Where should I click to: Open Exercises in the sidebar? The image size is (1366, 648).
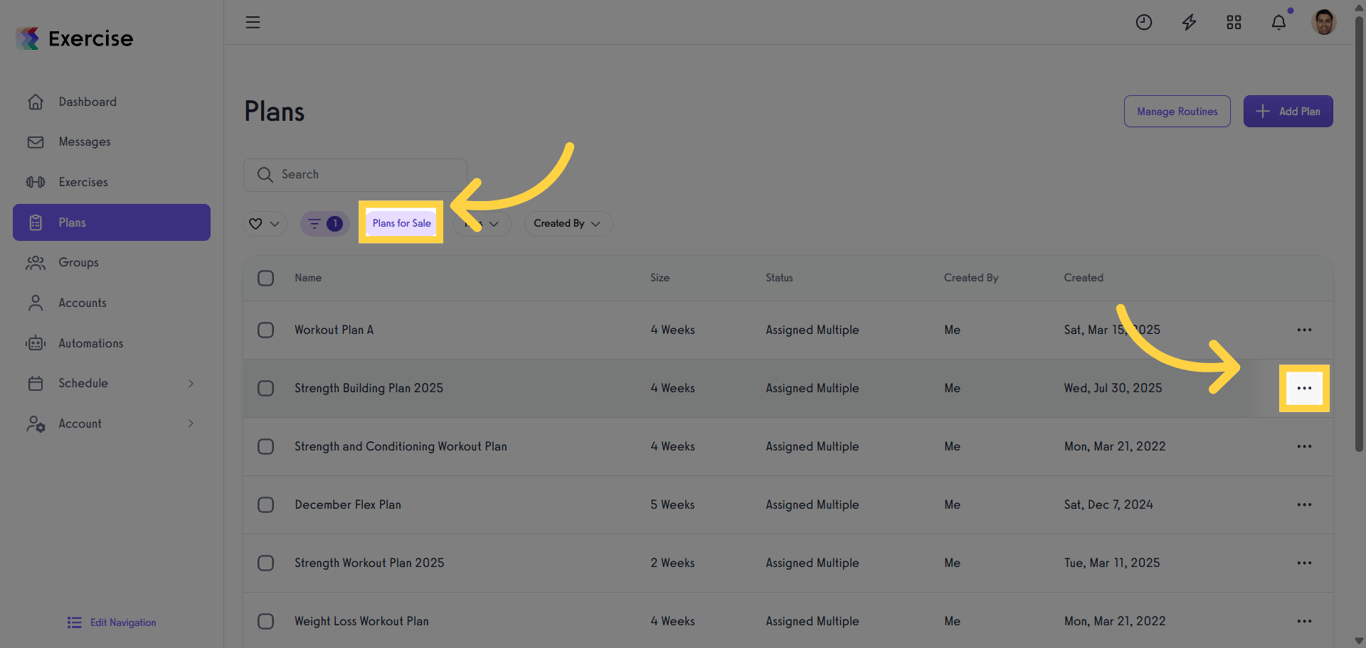(111, 182)
